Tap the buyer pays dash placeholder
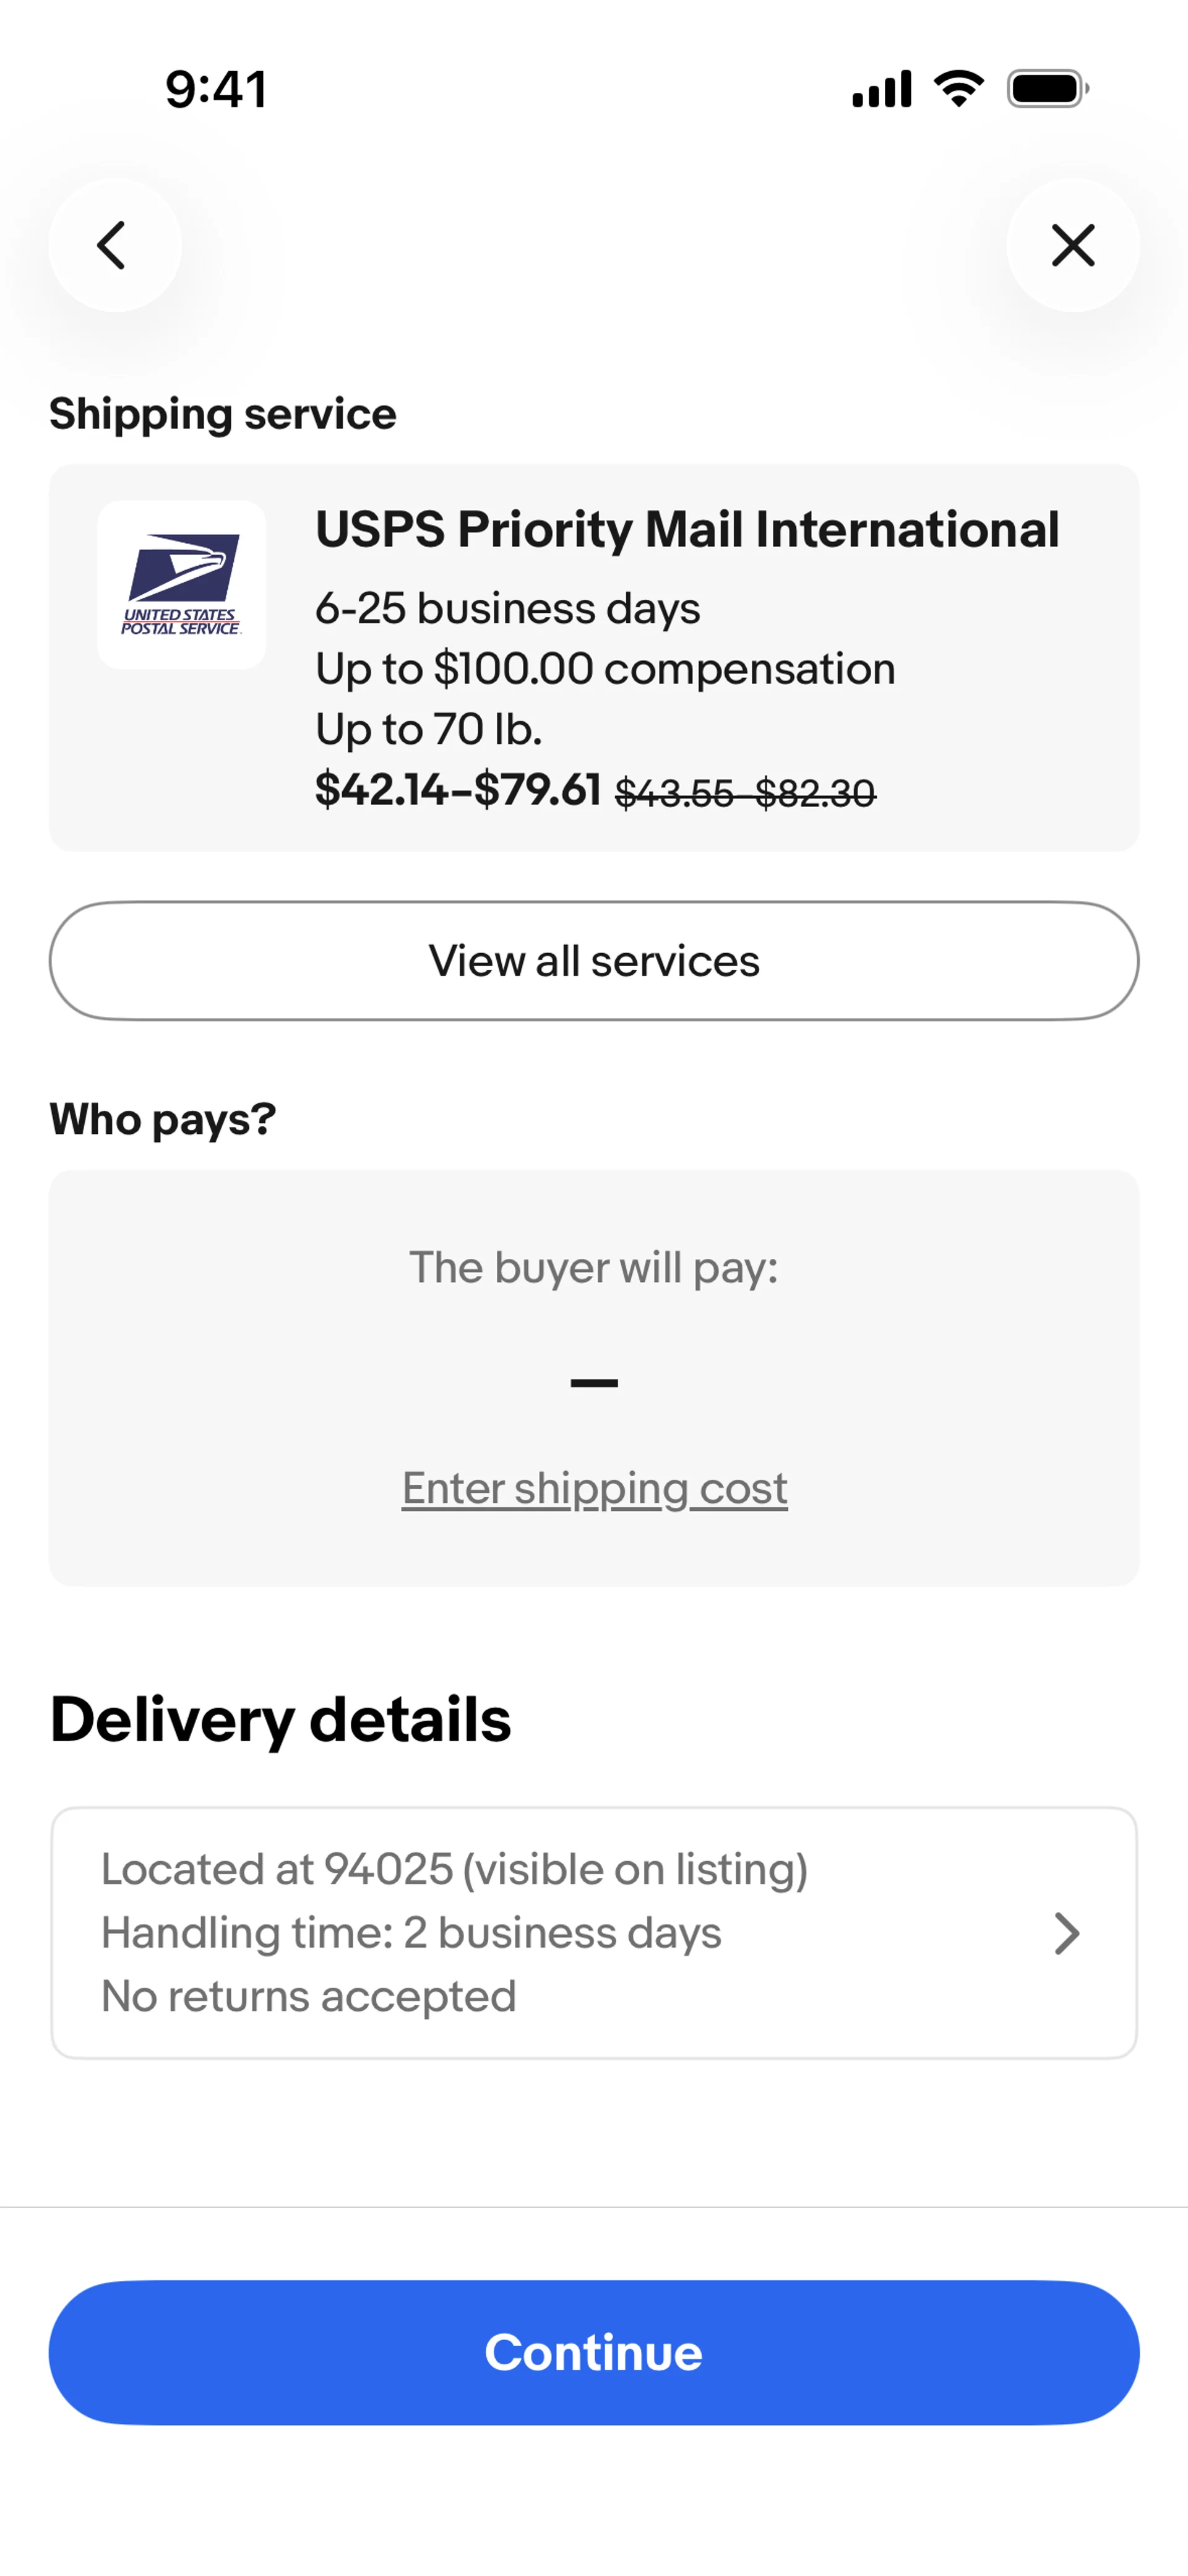 pyautogui.click(x=594, y=1383)
